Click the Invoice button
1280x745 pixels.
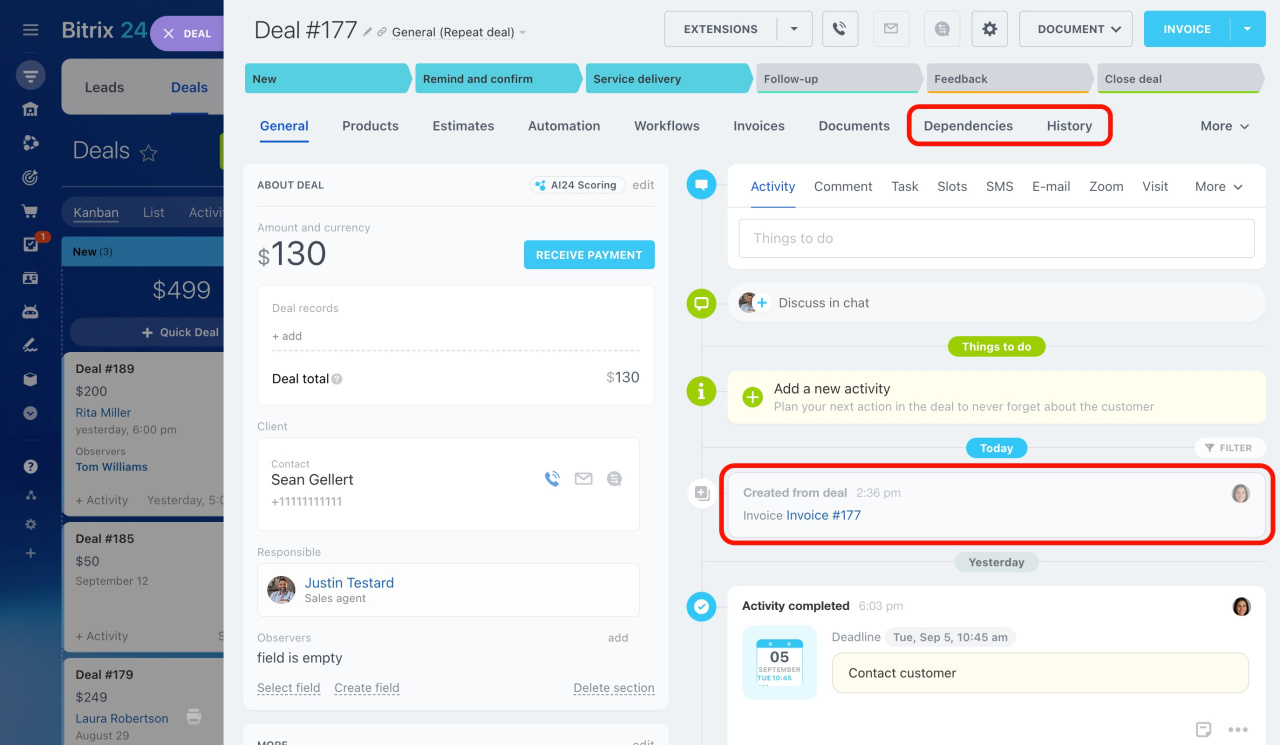(x=1187, y=29)
